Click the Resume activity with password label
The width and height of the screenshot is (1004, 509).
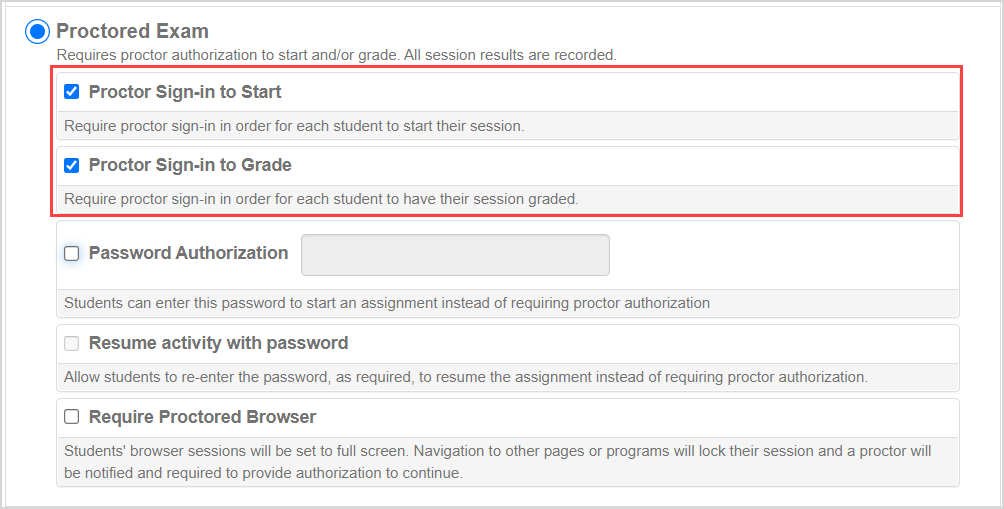point(218,344)
